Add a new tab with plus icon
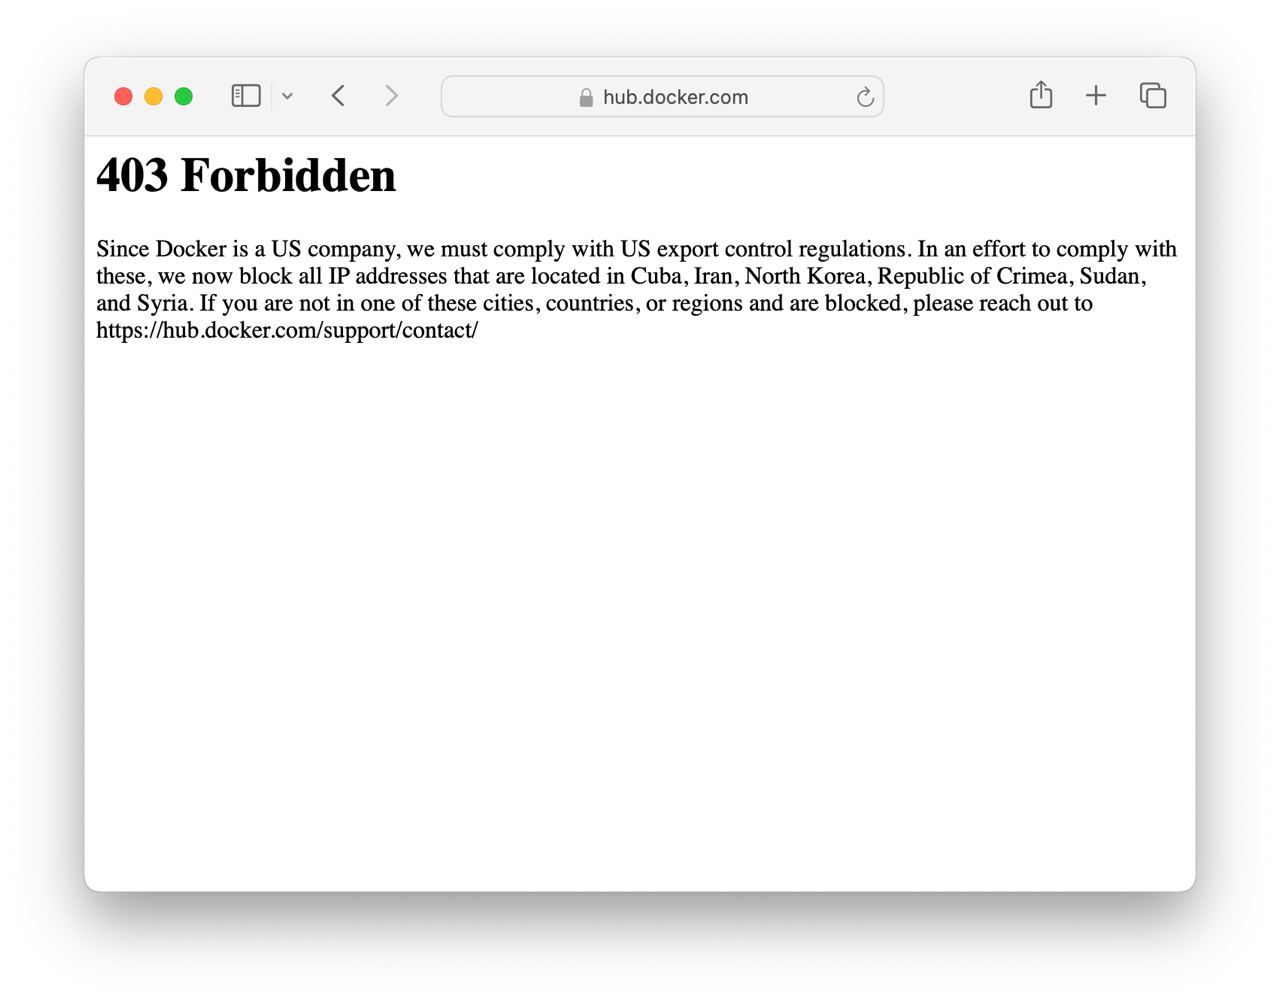Viewport: 1280px width, 1003px height. coord(1096,96)
